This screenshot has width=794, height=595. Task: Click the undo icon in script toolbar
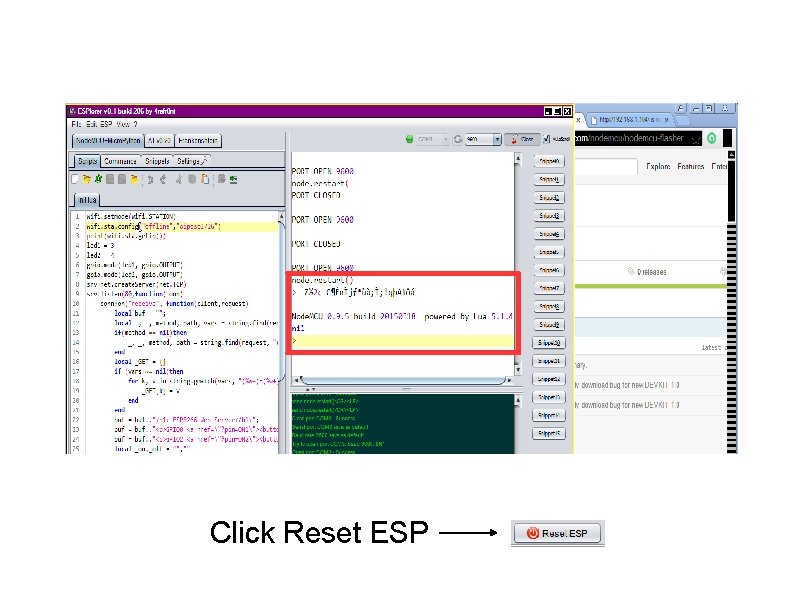pyautogui.click(x=150, y=179)
